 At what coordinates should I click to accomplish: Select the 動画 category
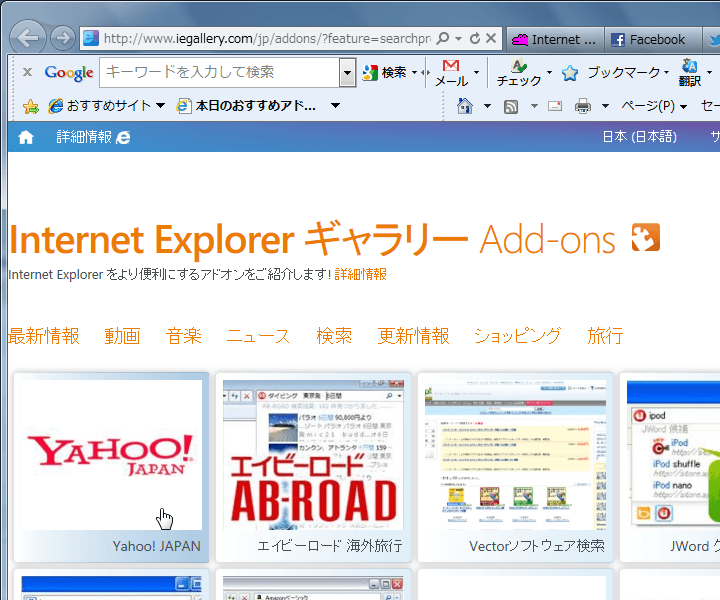pyautogui.click(x=122, y=336)
